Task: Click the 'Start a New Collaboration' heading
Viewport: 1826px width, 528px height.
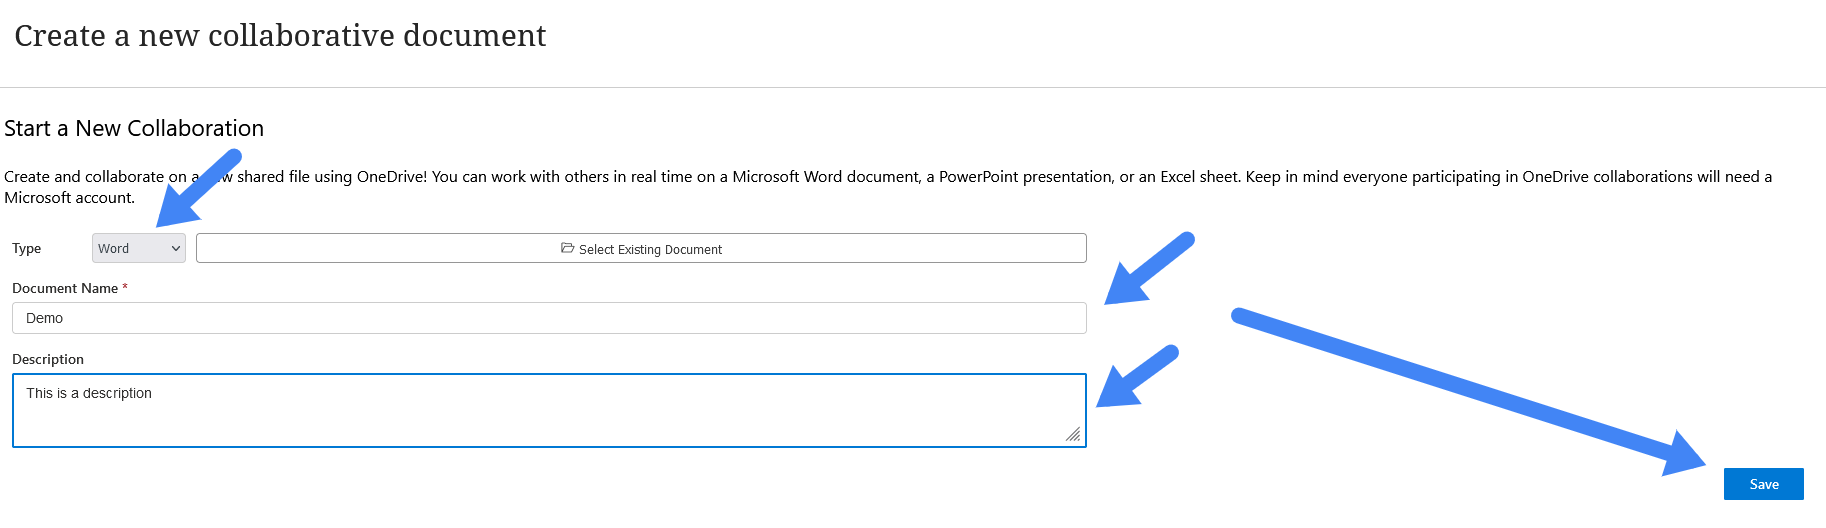Action: [x=134, y=128]
